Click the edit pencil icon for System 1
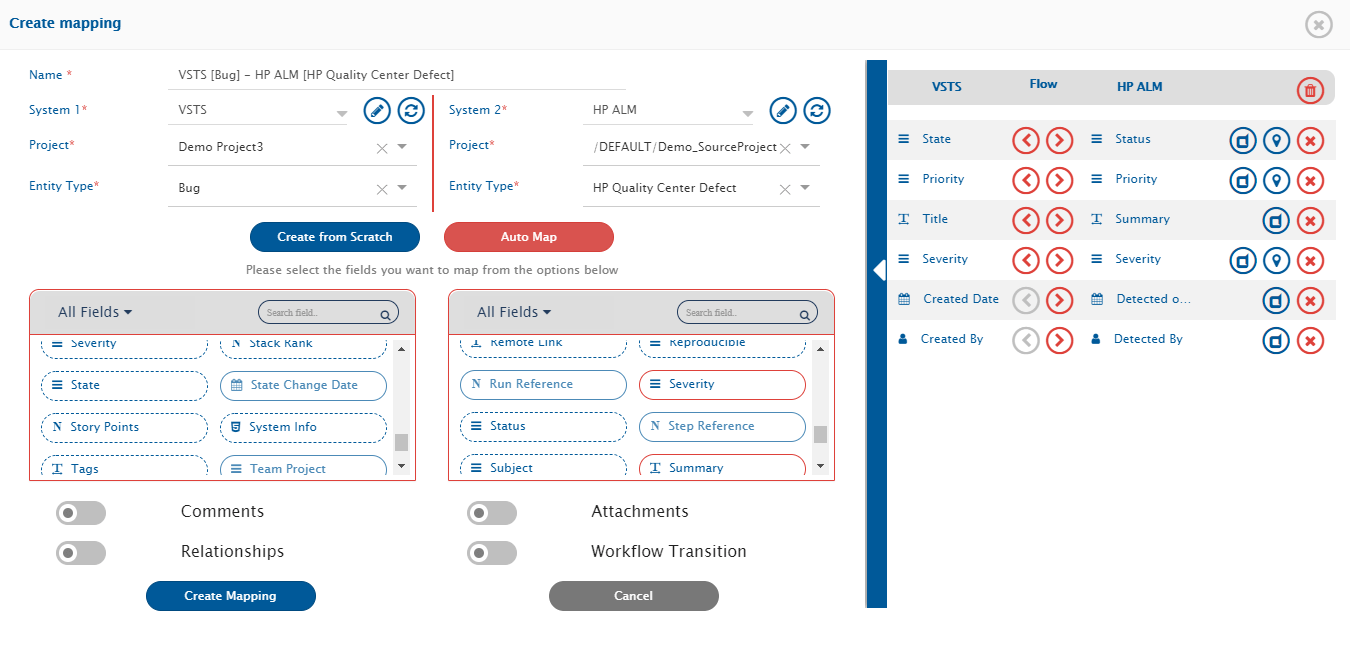This screenshot has width=1350, height=661. coord(376,110)
